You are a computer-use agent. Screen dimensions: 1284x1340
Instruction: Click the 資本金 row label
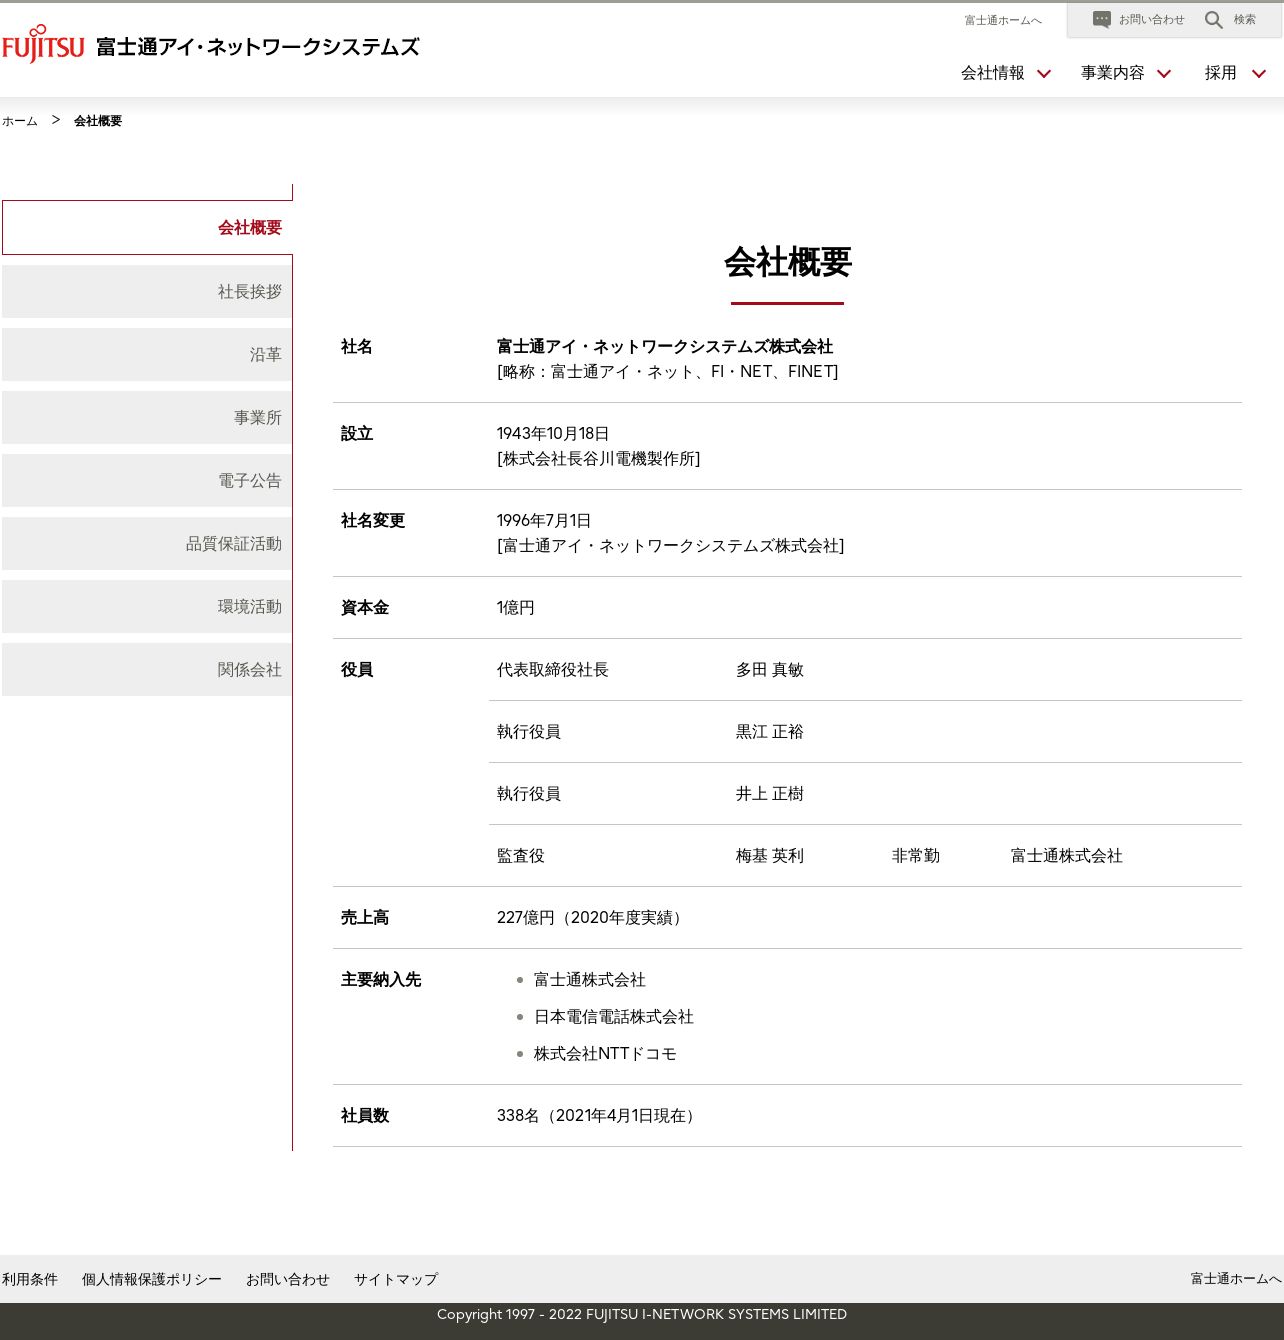(365, 608)
